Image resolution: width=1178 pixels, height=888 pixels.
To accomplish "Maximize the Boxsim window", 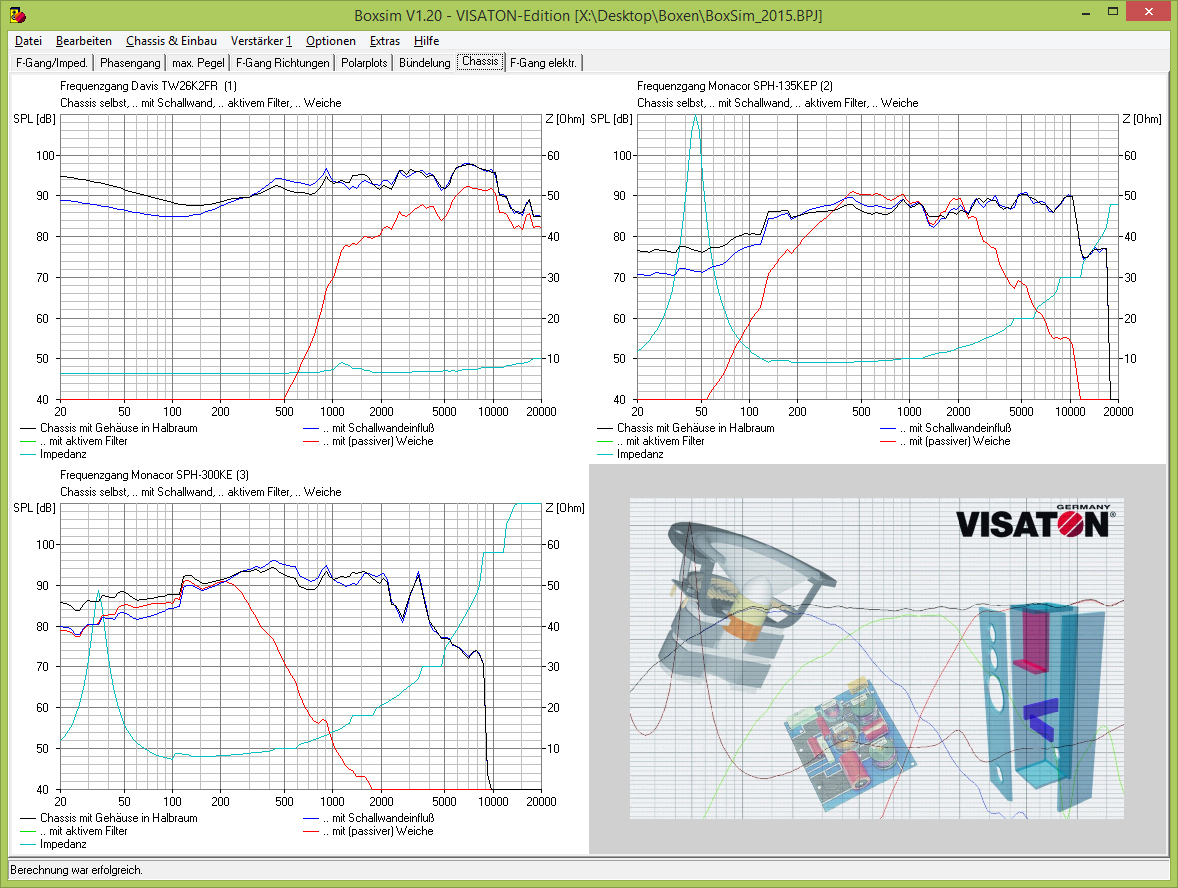I will pyautogui.click(x=1113, y=12).
